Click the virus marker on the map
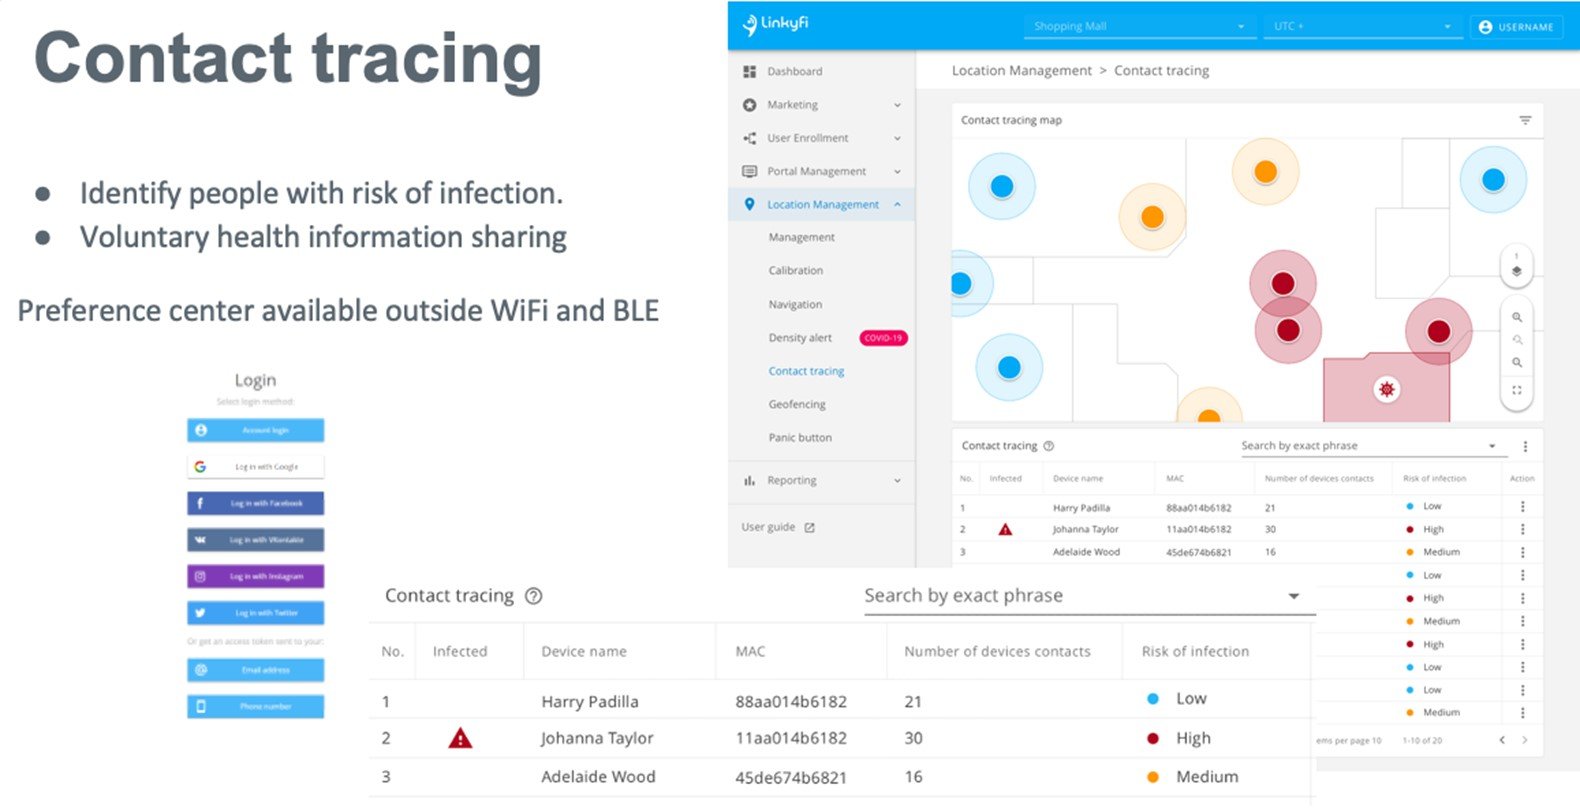Image resolution: width=1580 pixels, height=811 pixels. coord(1386,389)
